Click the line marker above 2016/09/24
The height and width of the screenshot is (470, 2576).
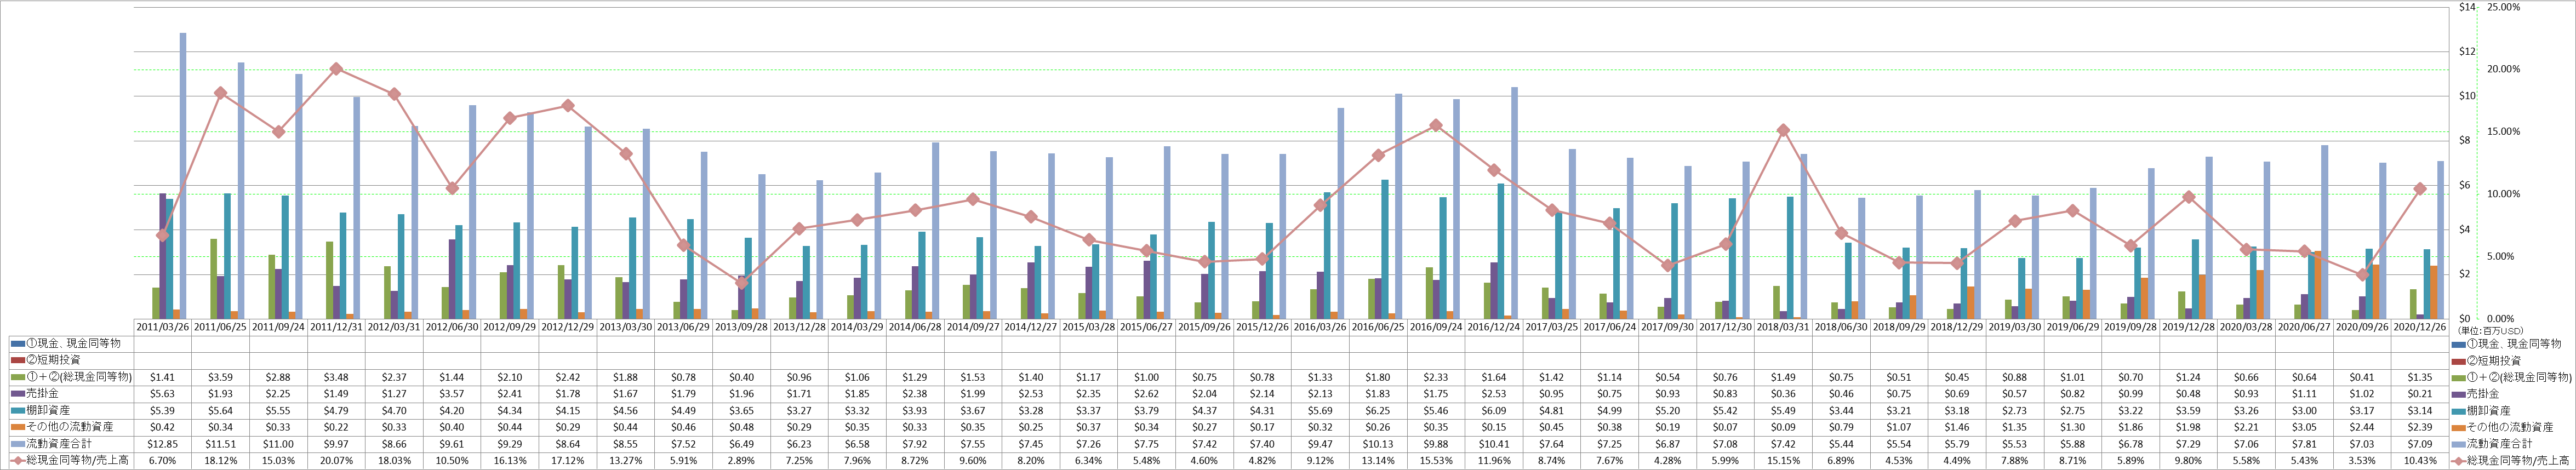click(x=1436, y=125)
